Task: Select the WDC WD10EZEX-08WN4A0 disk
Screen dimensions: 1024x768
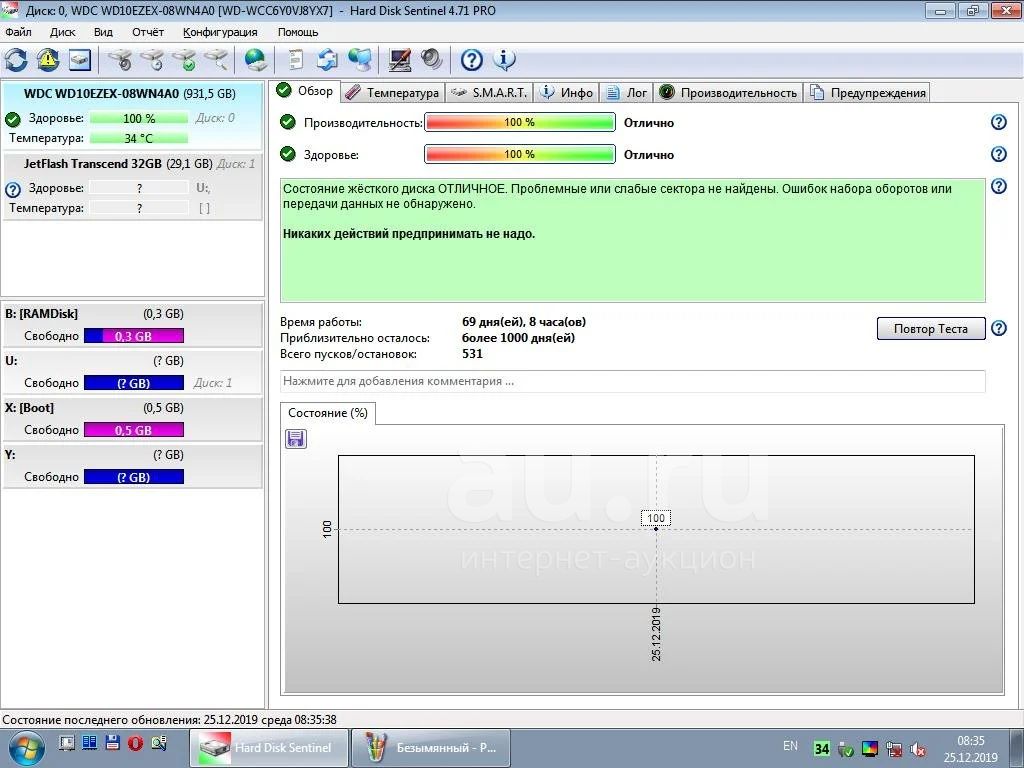Action: pos(133,116)
